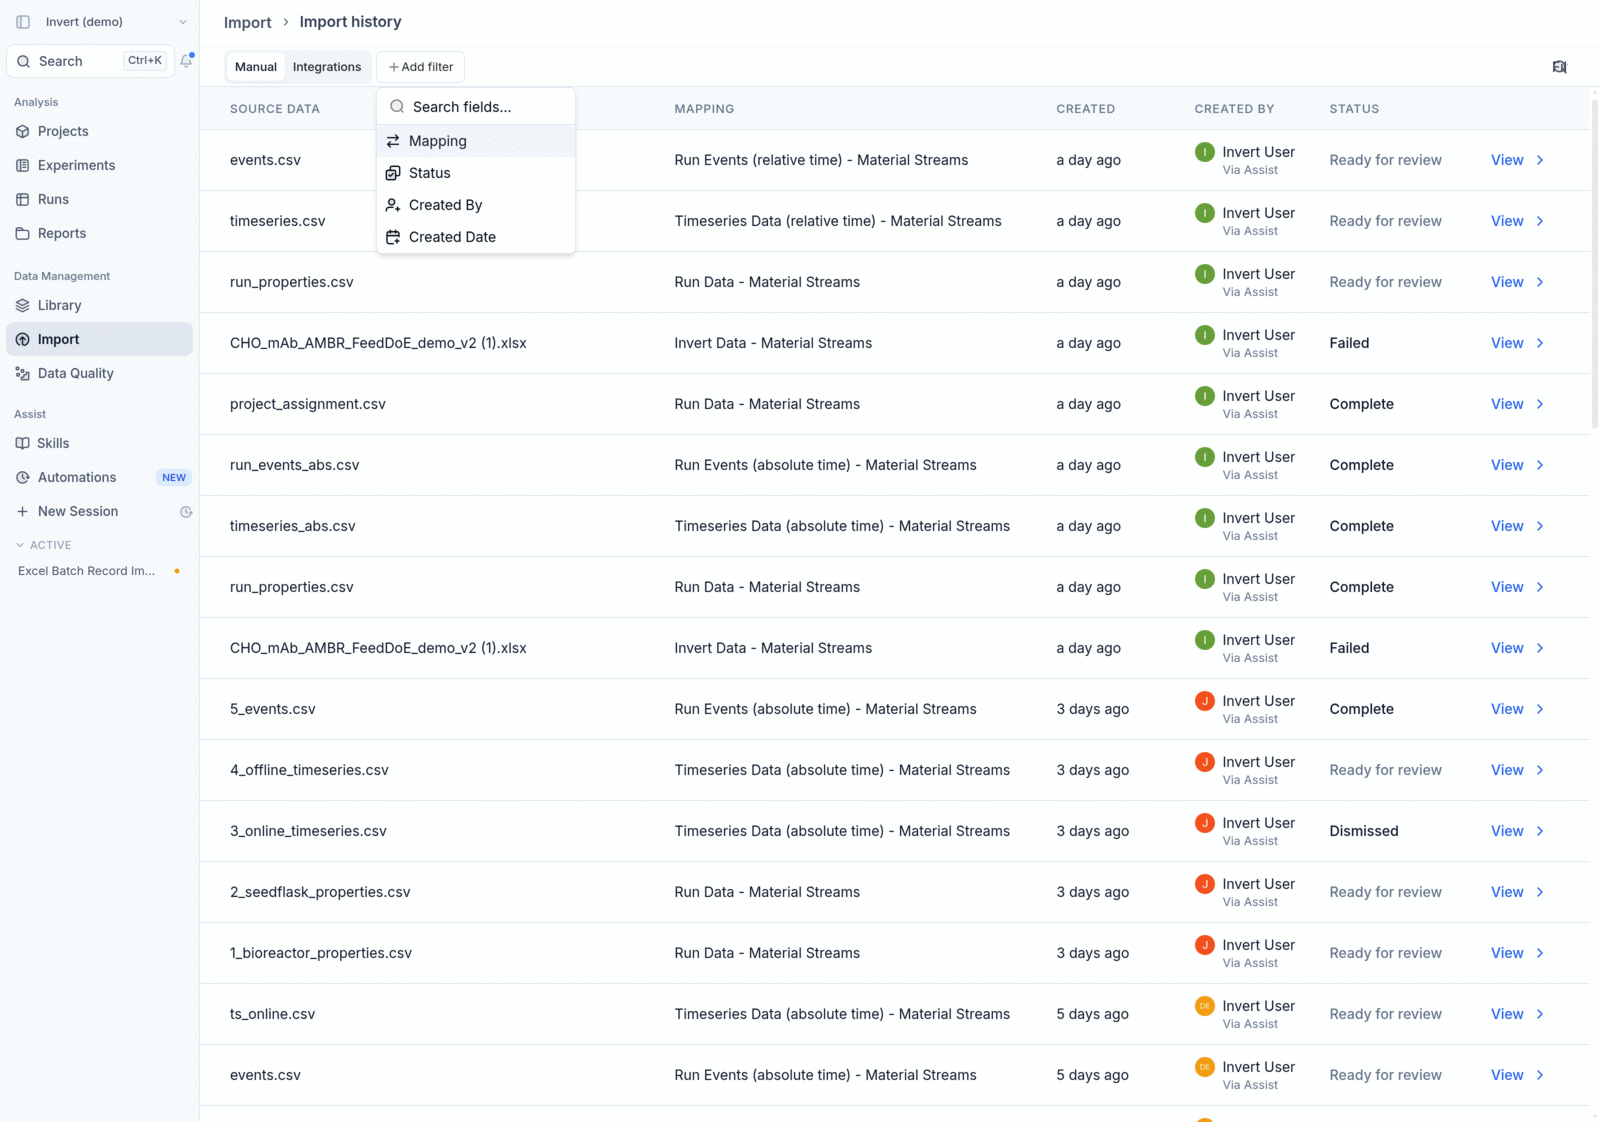Click 5 days ago in ts_online.csv row

tap(1092, 1014)
